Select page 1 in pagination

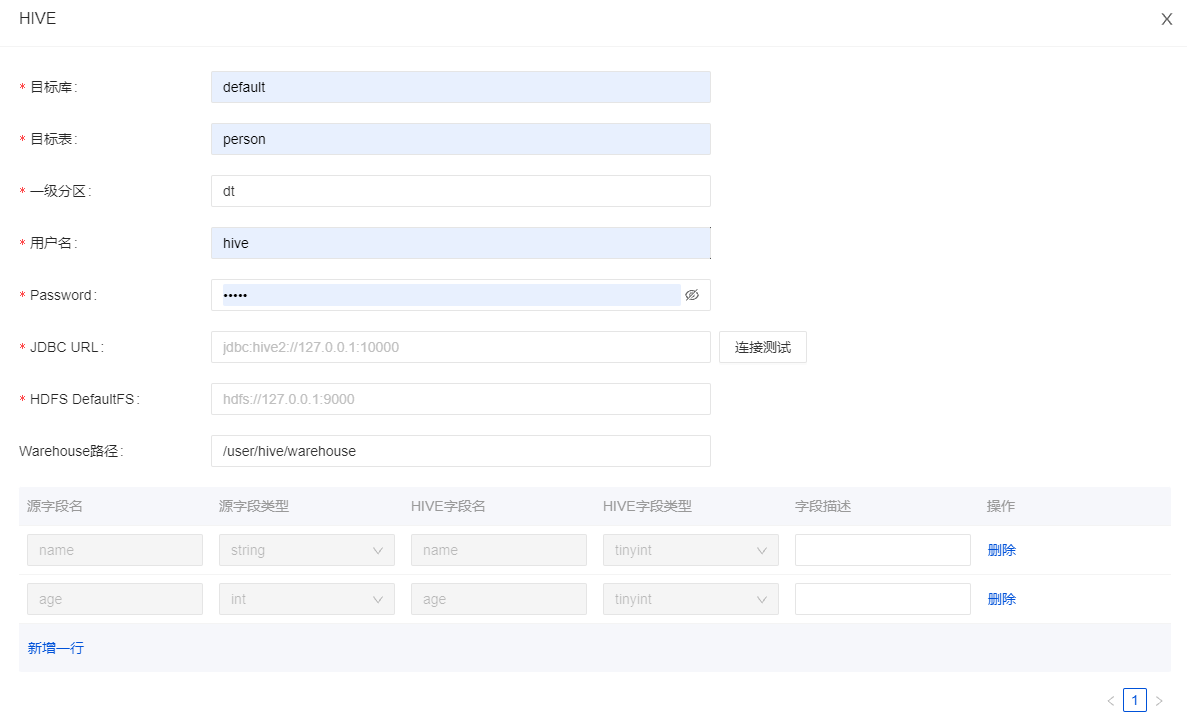pyautogui.click(x=1135, y=701)
